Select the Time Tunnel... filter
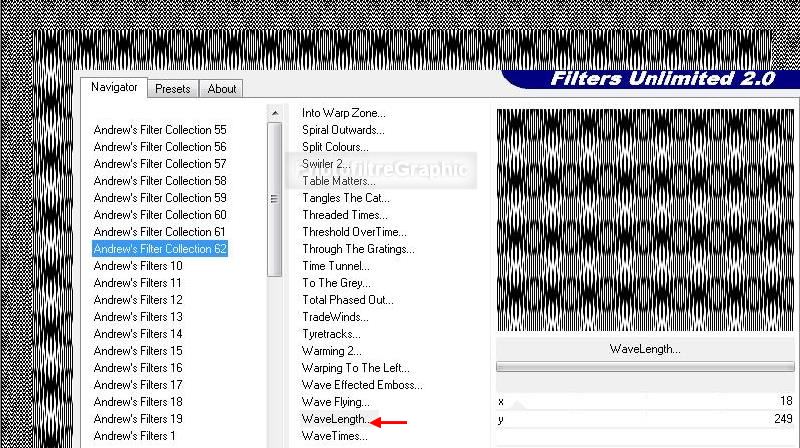 (x=336, y=266)
